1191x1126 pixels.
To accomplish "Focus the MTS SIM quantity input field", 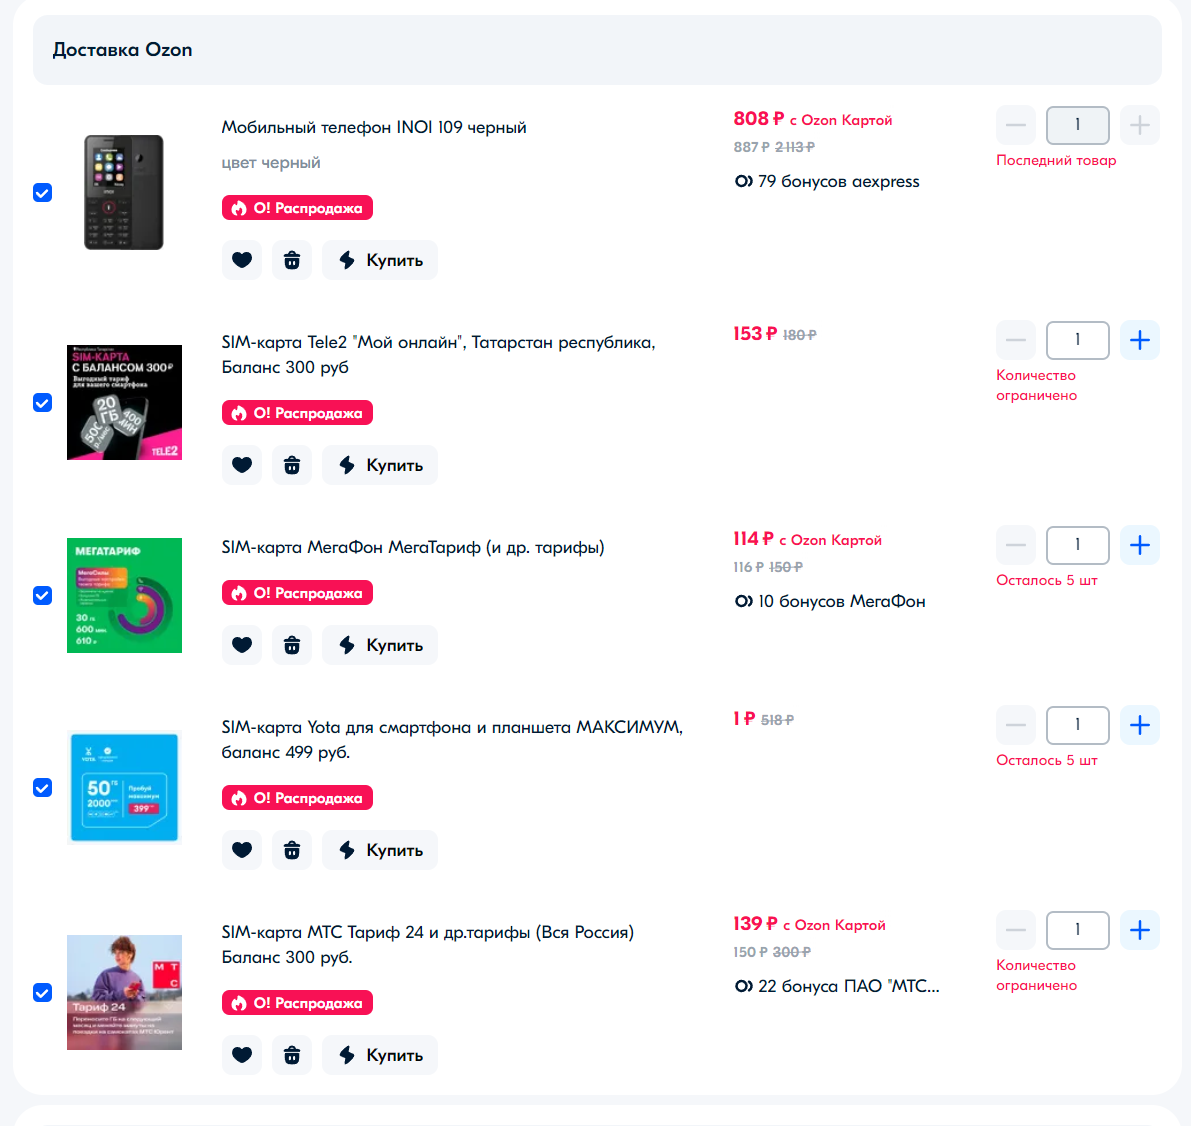I will point(1077,930).
